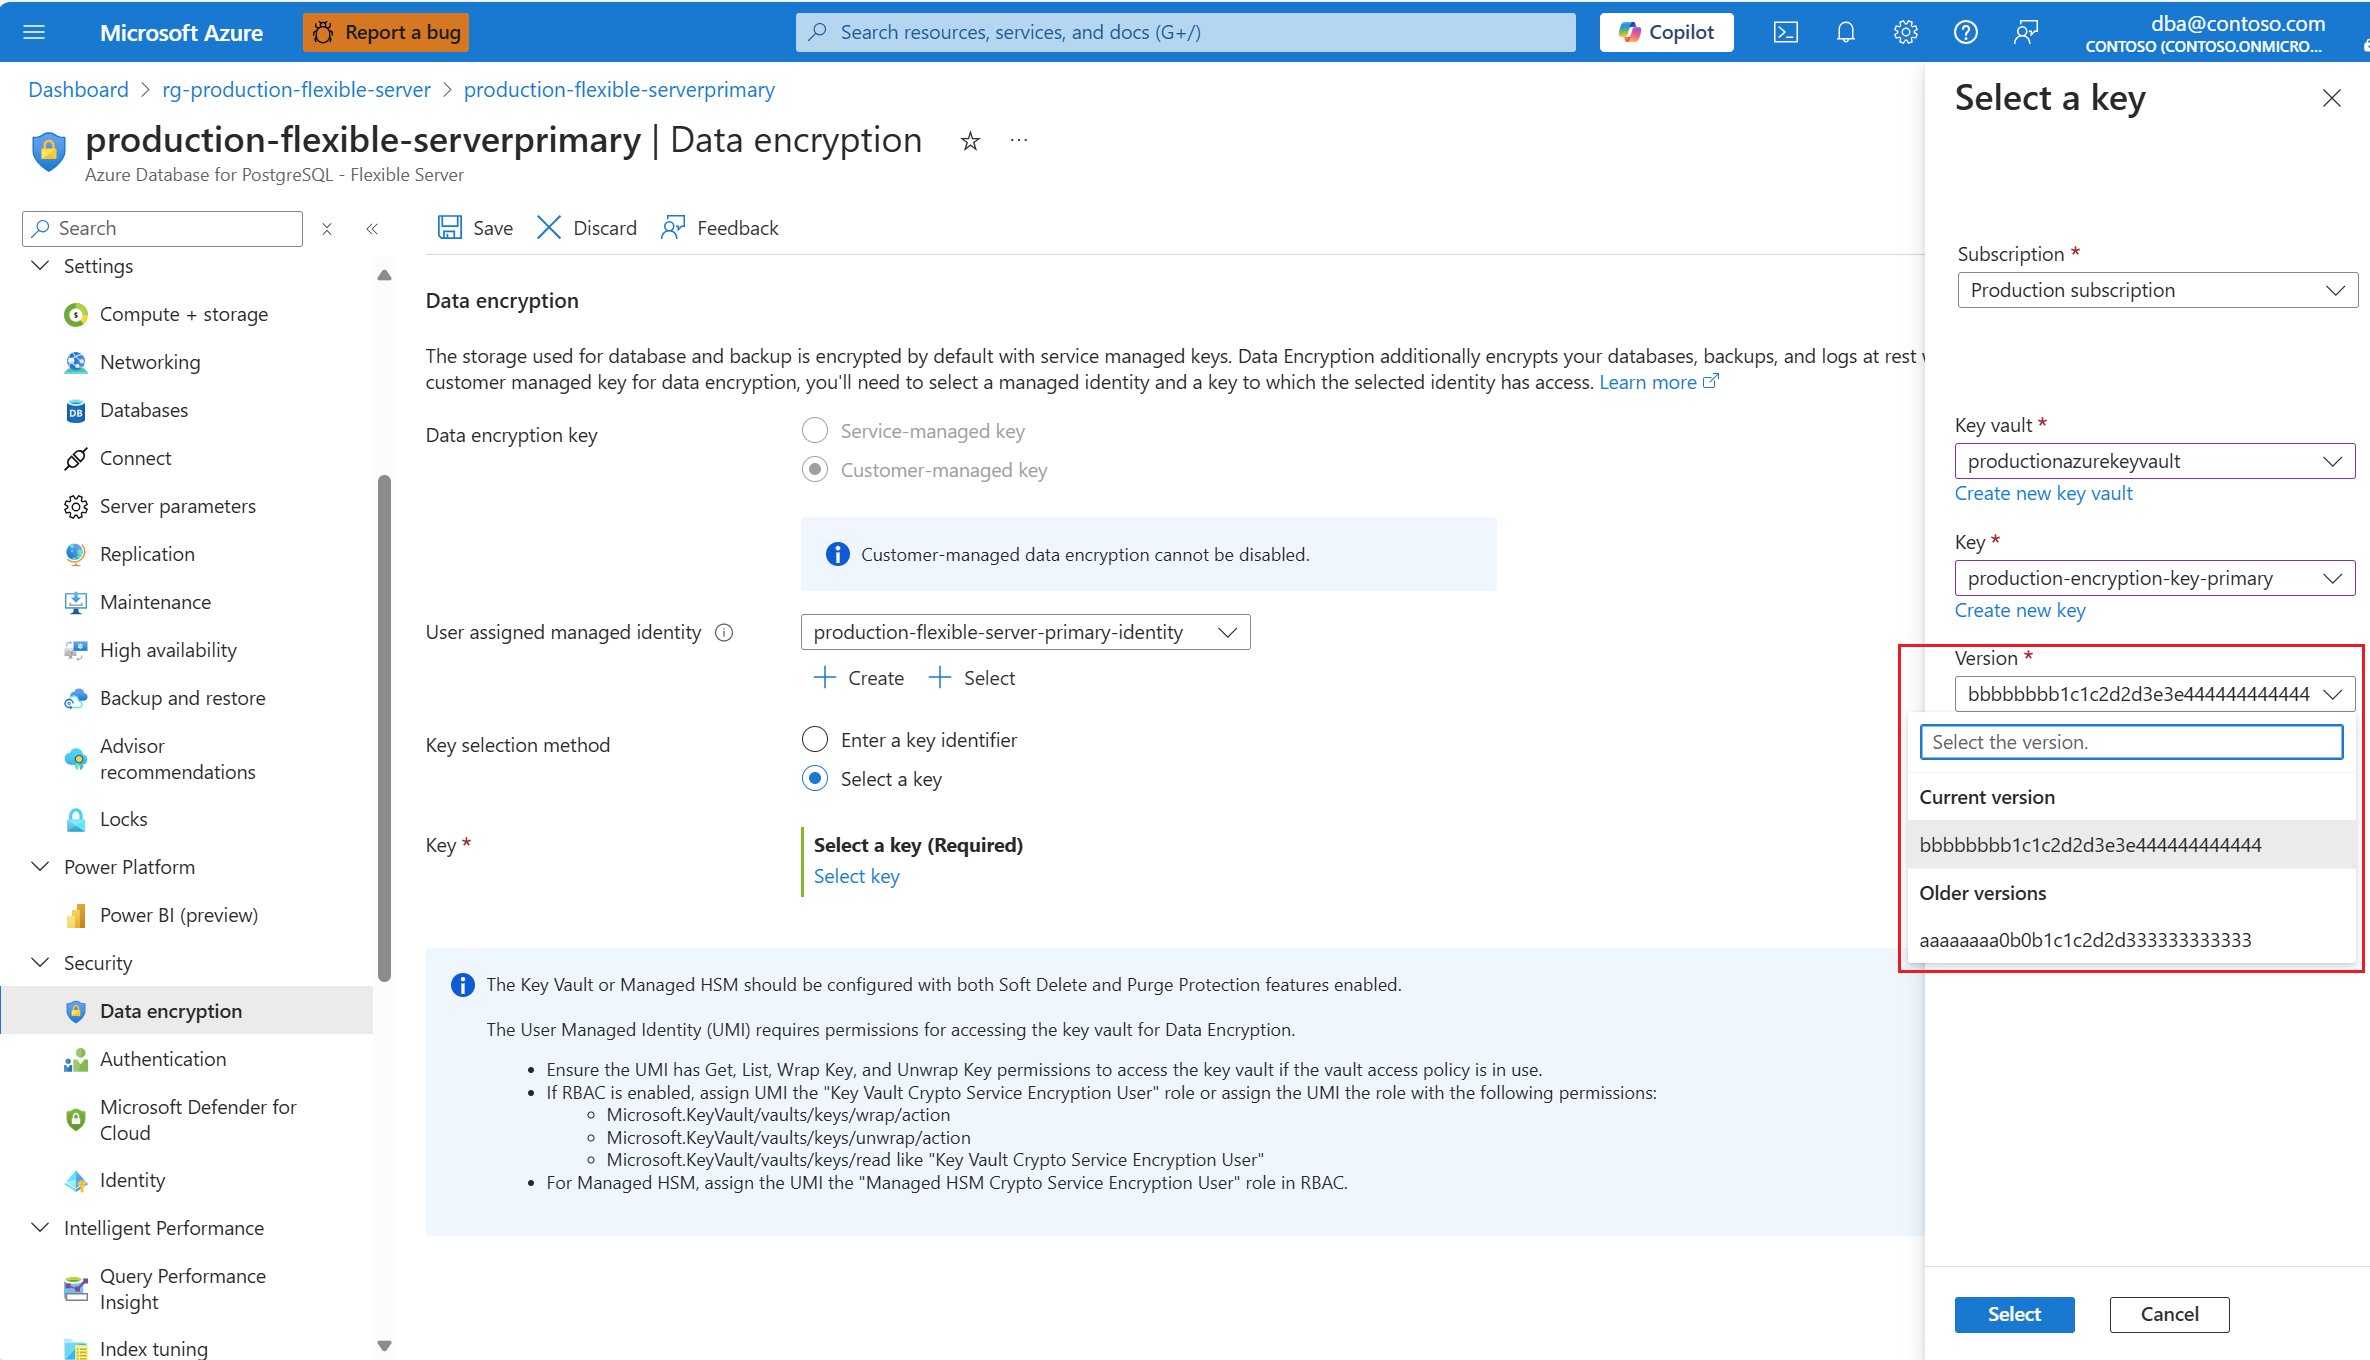
Task: Click the Help question mark icon
Action: (x=1965, y=32)
